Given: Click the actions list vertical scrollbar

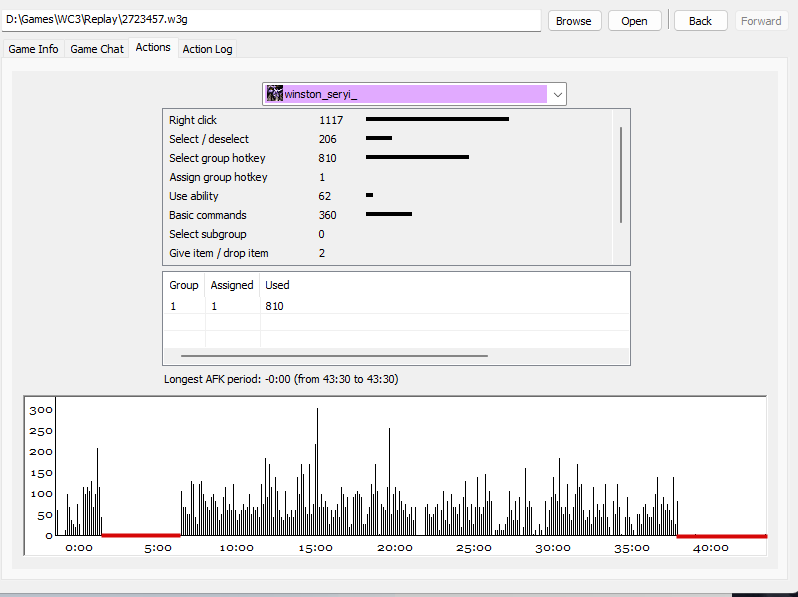Looking at the screenshot, I should [621, 175].
